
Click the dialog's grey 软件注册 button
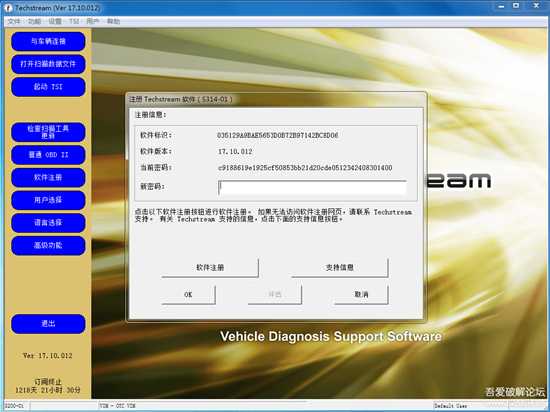pos(210,268)
